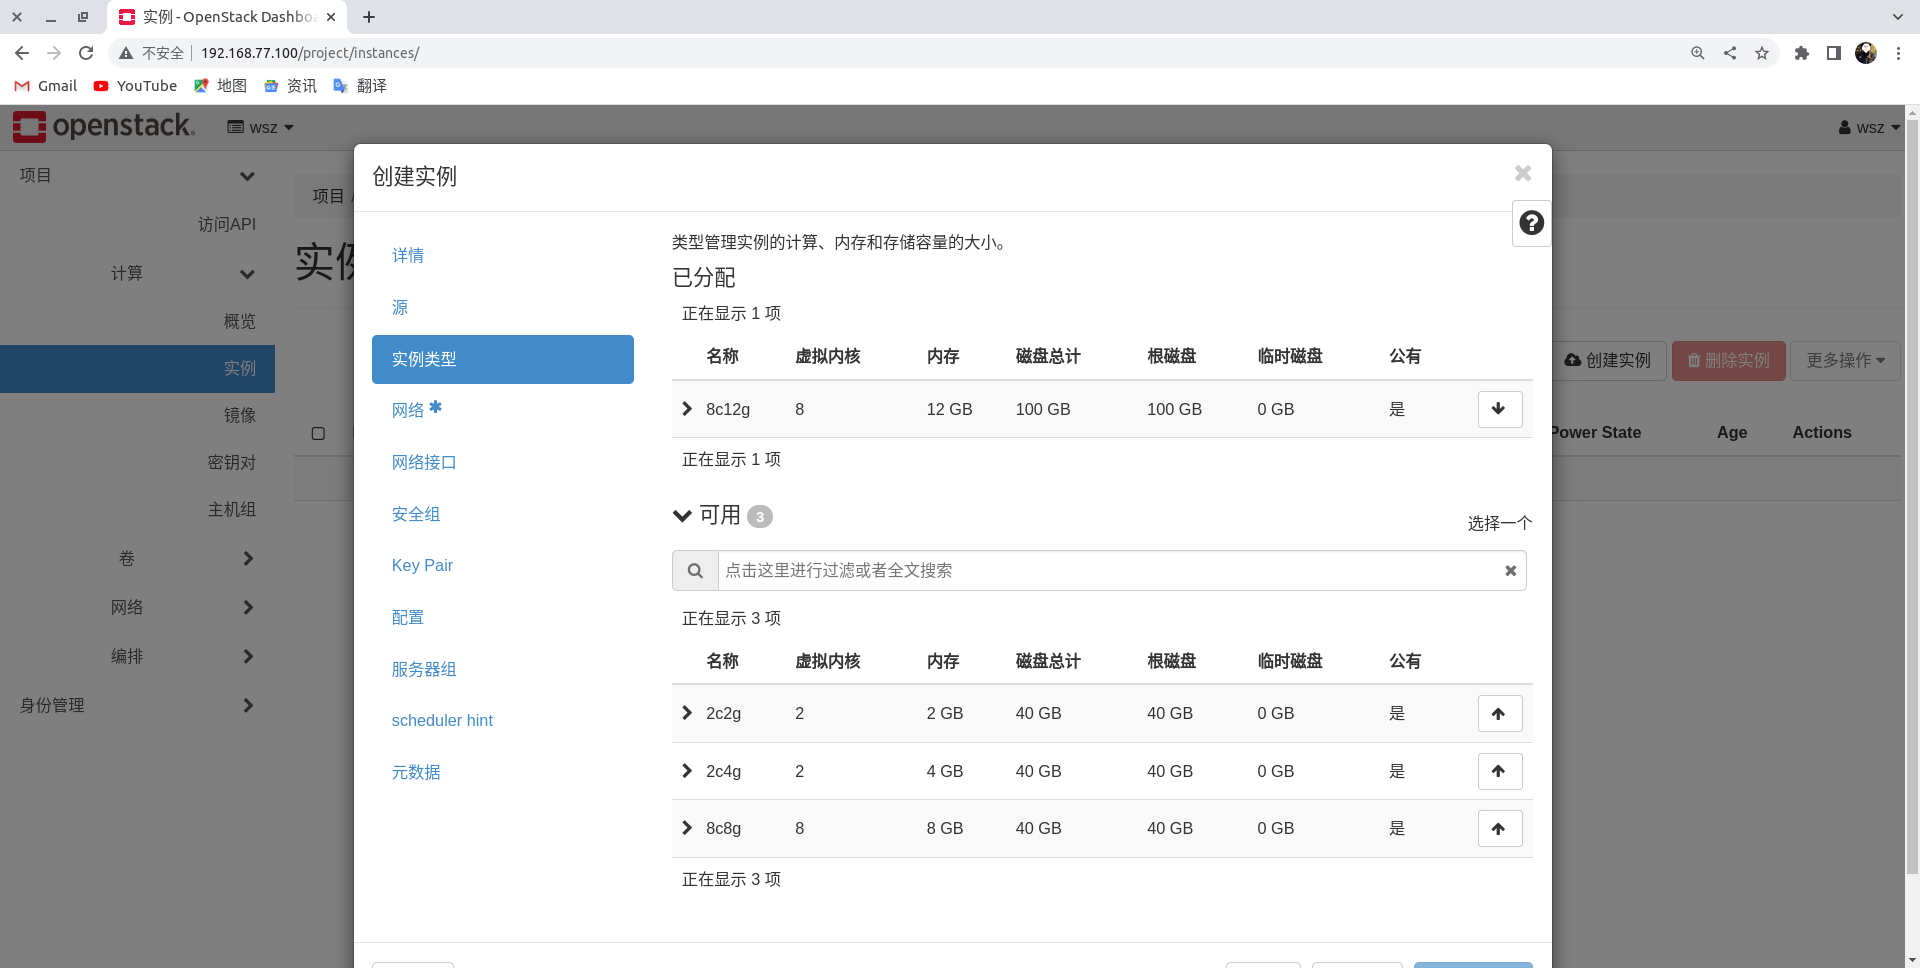Viewport: 1920px width, 968px height.
Task: Open new browser tab
Action: tap(369, 17)
